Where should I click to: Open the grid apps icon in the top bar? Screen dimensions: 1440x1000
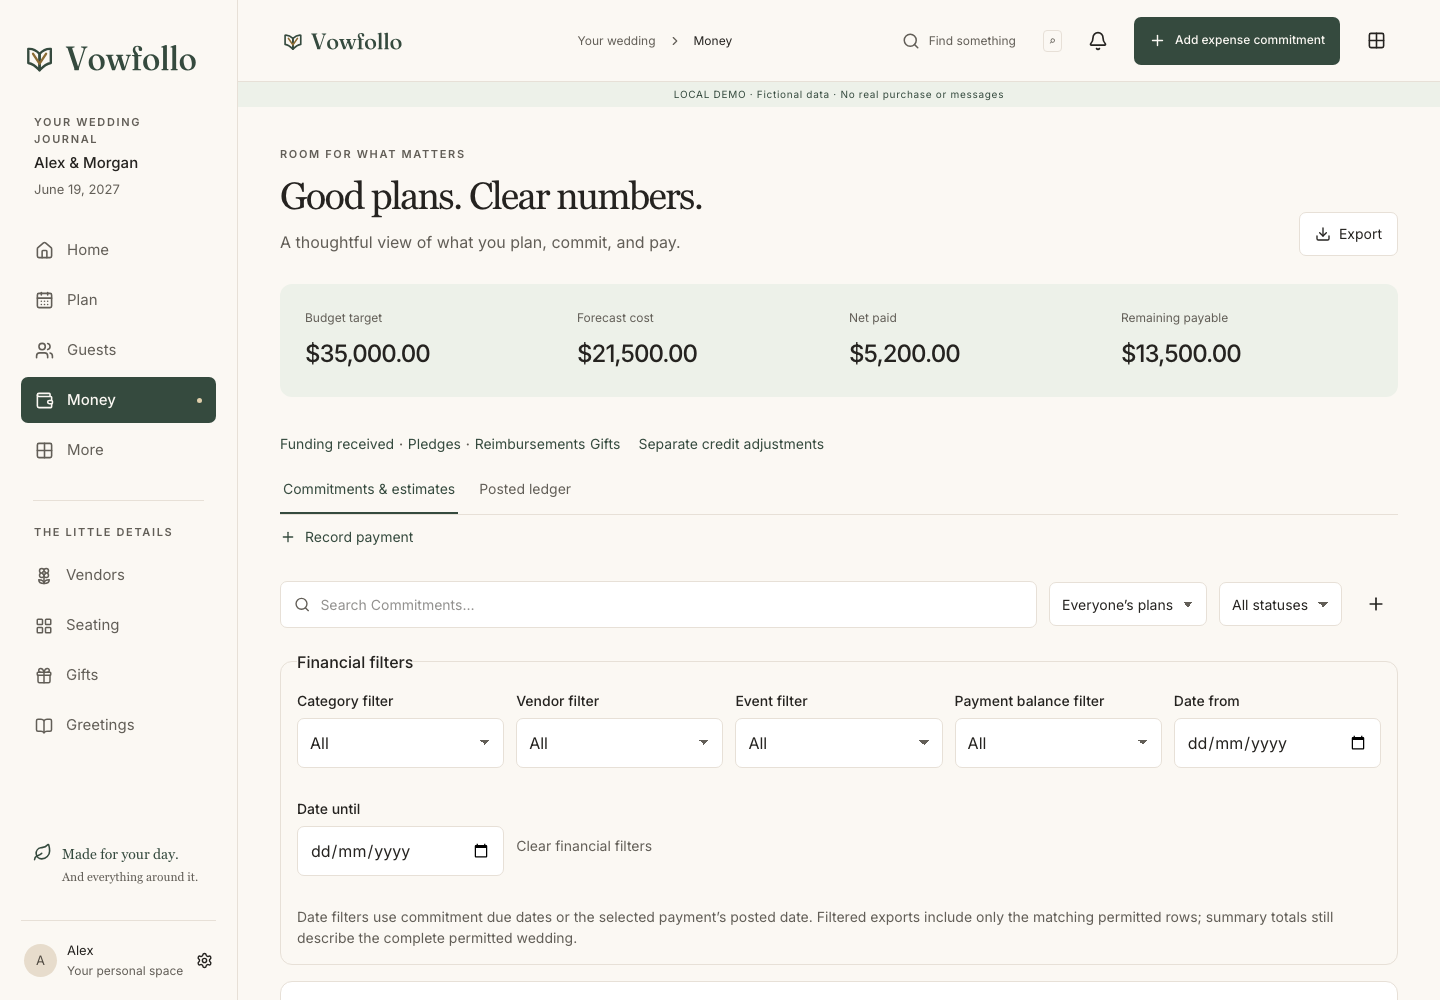click(1376, 41)
